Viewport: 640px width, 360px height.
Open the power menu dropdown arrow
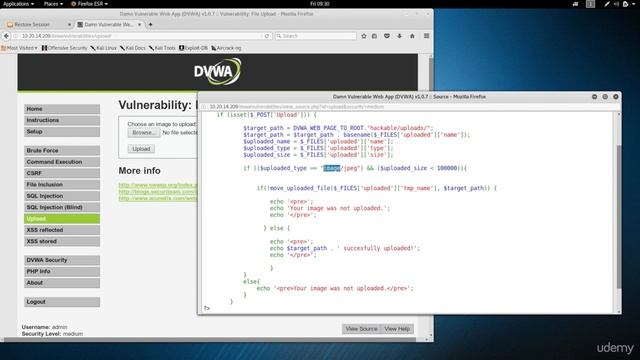pos(632,4)
